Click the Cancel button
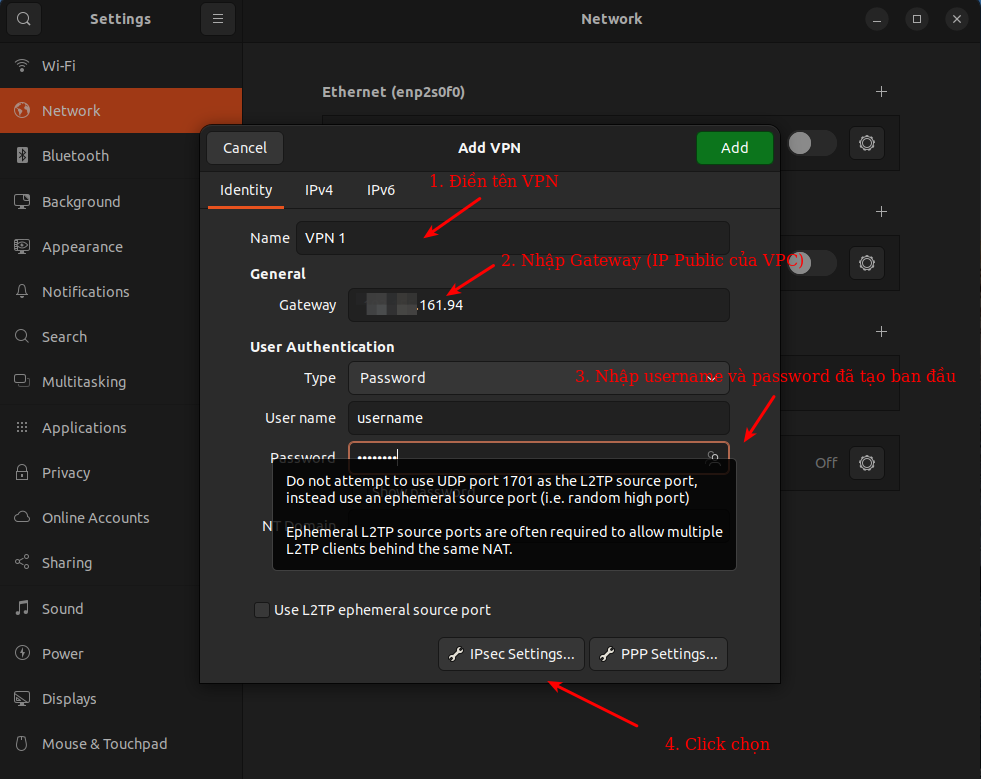Image resolution: width=982 pixels, height=780 pixels. [245, 148]
